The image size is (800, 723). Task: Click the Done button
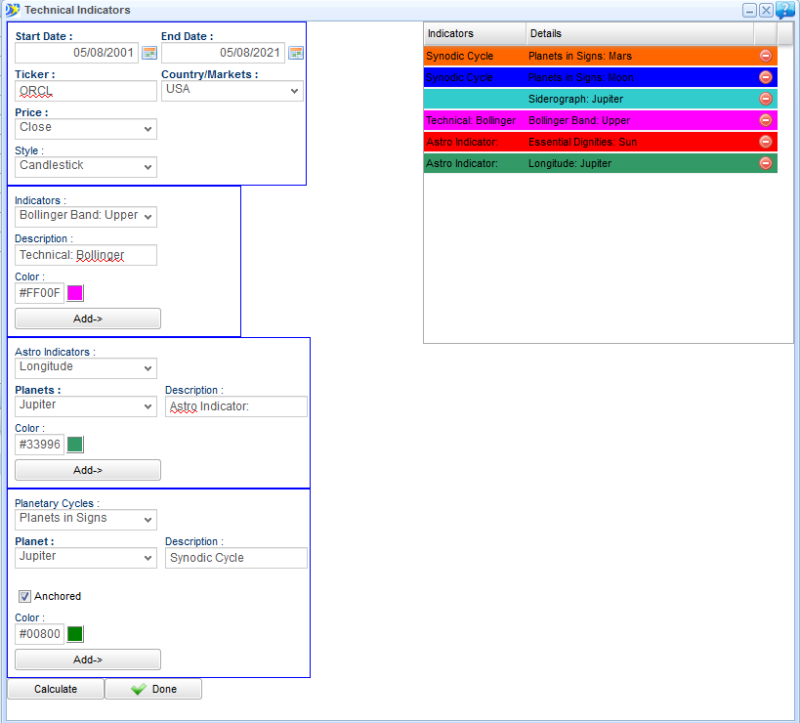[153, 689]
